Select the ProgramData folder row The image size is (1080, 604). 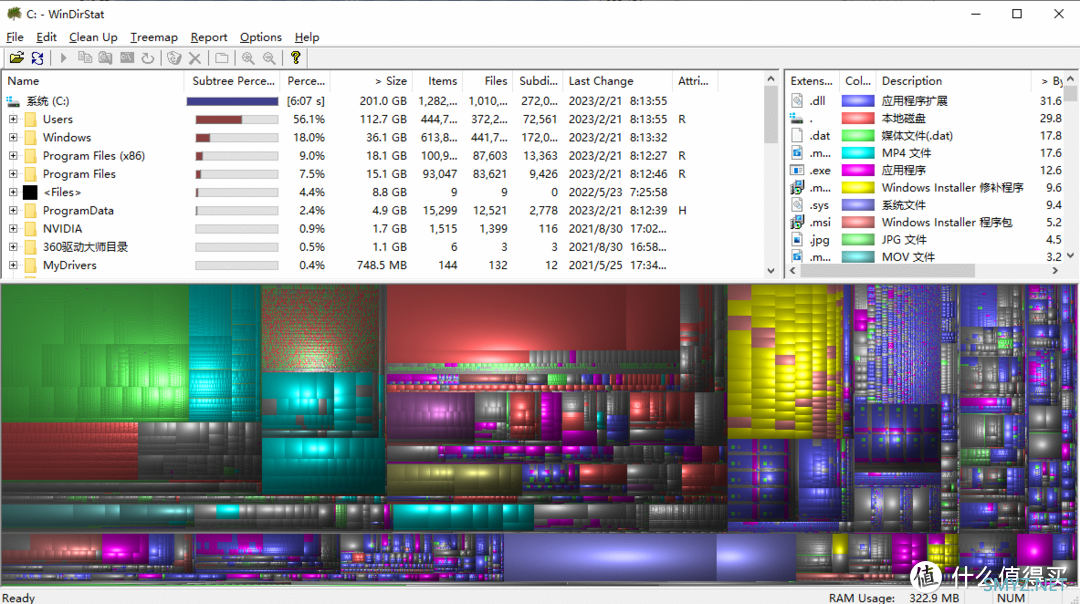click(x=78, y=211)
